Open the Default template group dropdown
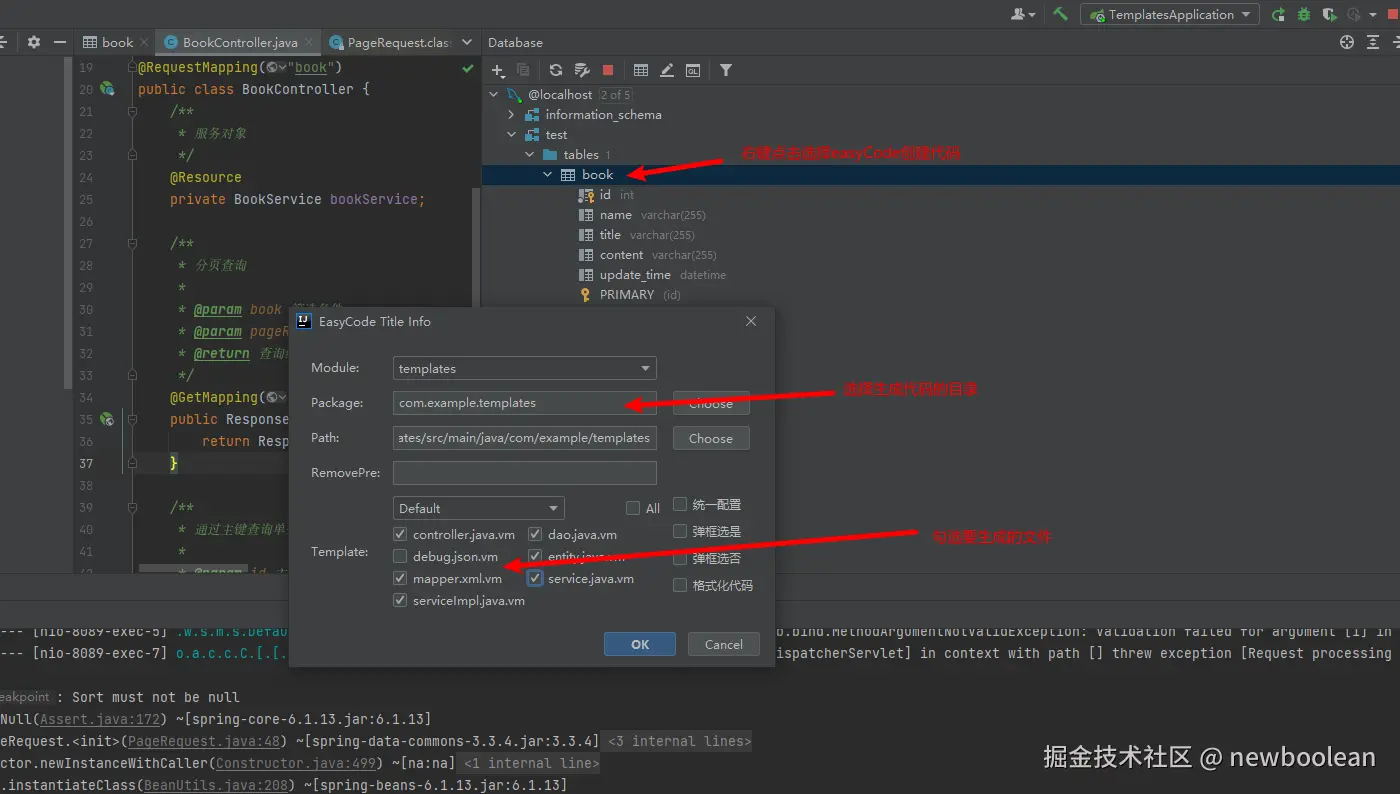Screen dimensions: 1400x794 pyautogui.click(x=479, y=508)
